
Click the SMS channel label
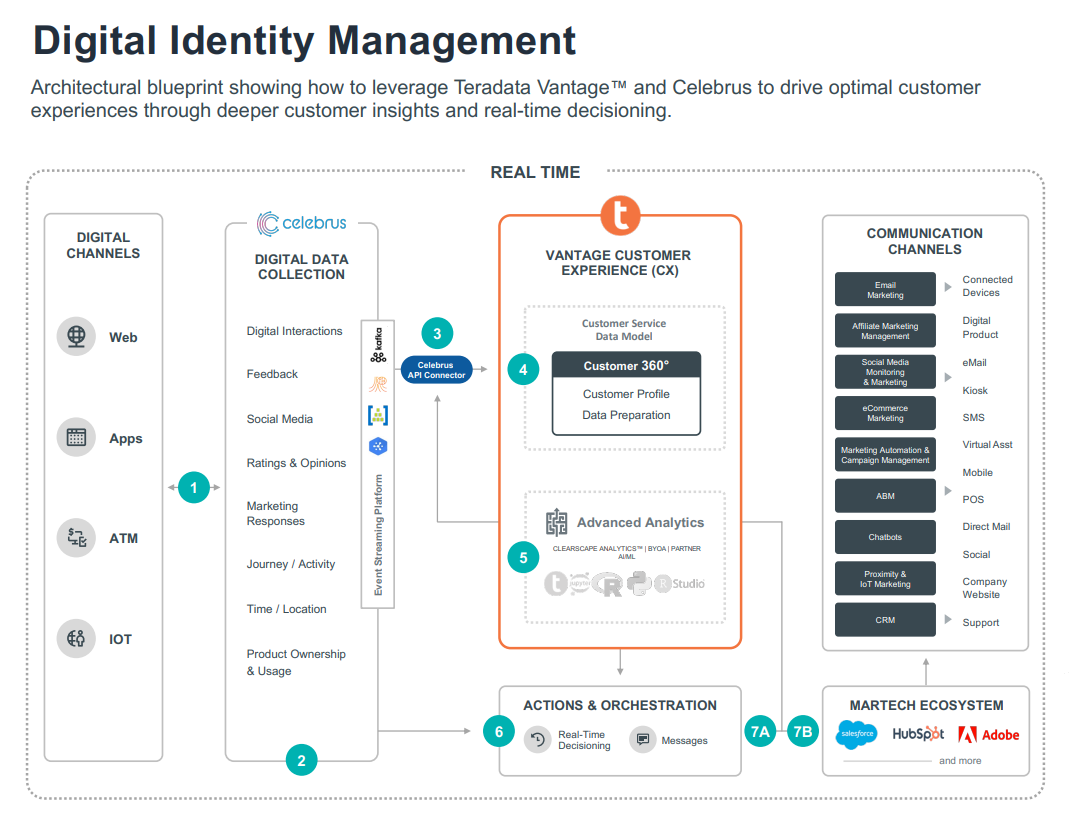(x=974, y=417)
